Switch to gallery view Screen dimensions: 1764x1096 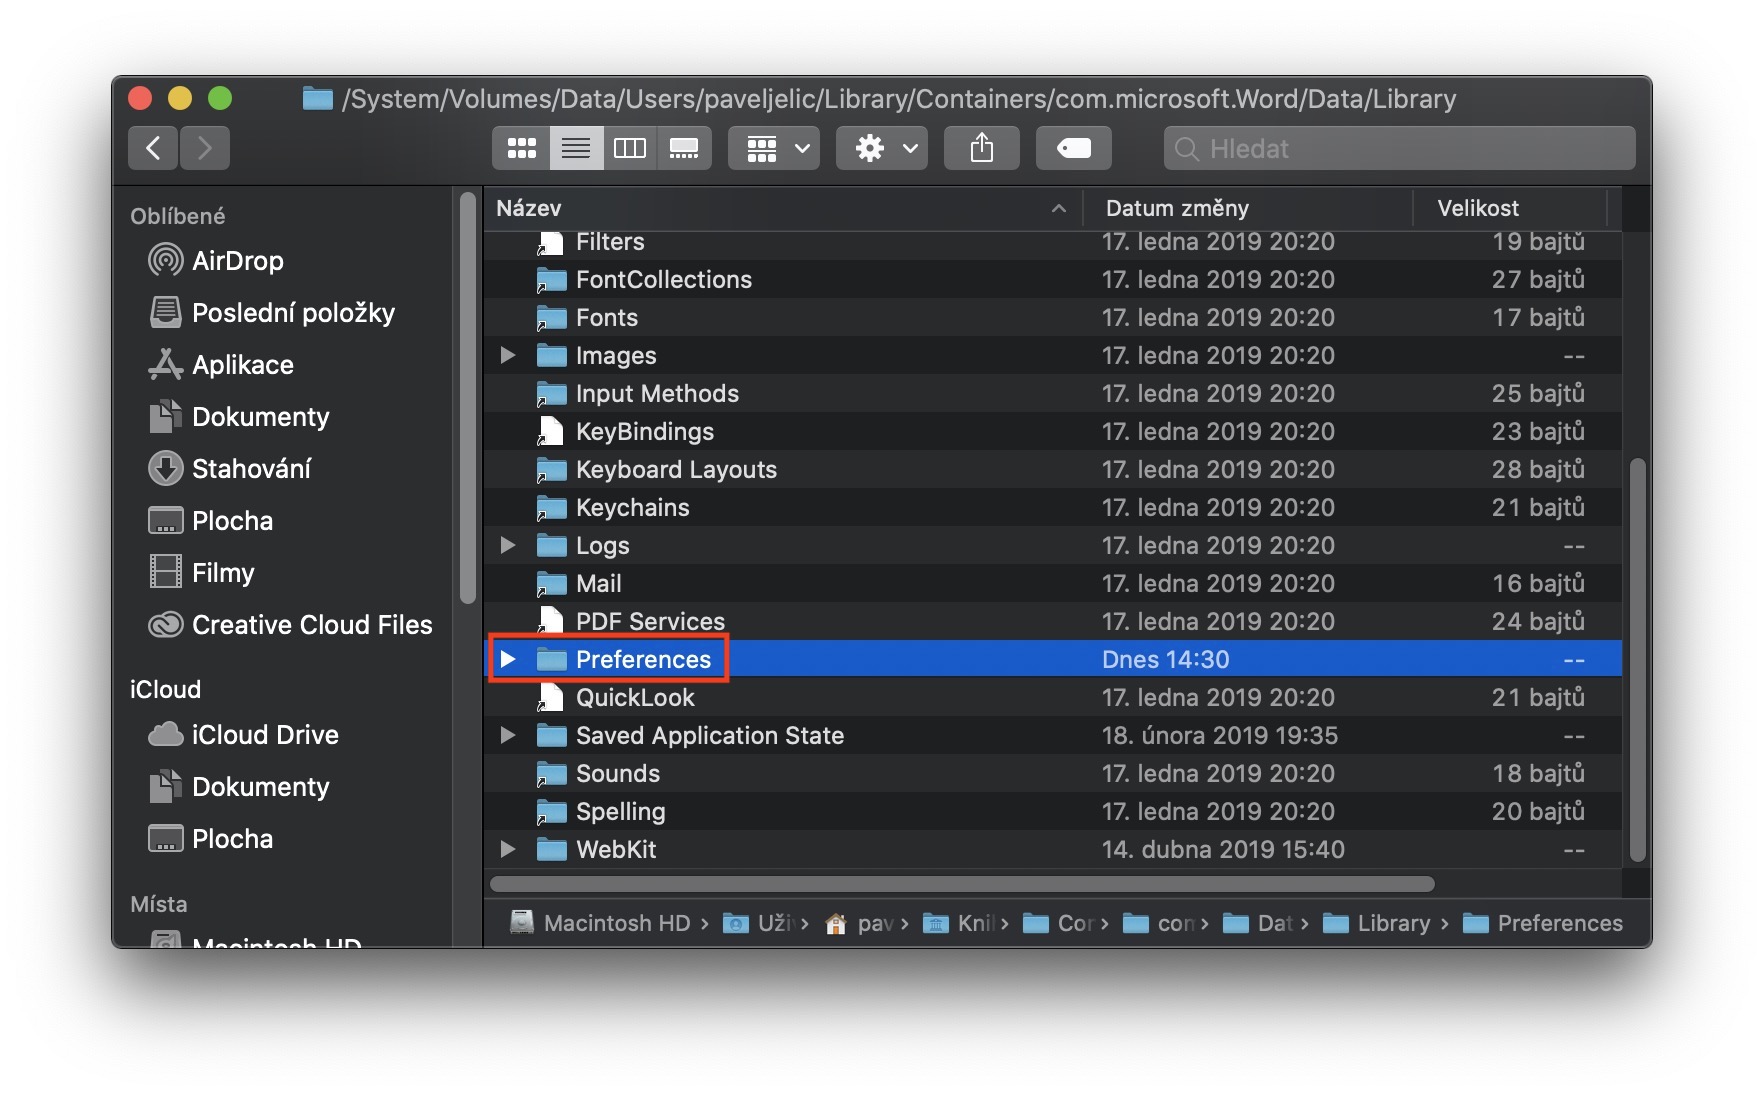pos(684,148)
